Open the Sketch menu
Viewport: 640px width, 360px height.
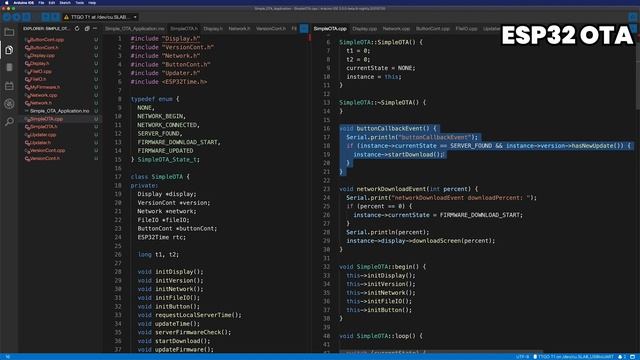[x=65, y=2]
